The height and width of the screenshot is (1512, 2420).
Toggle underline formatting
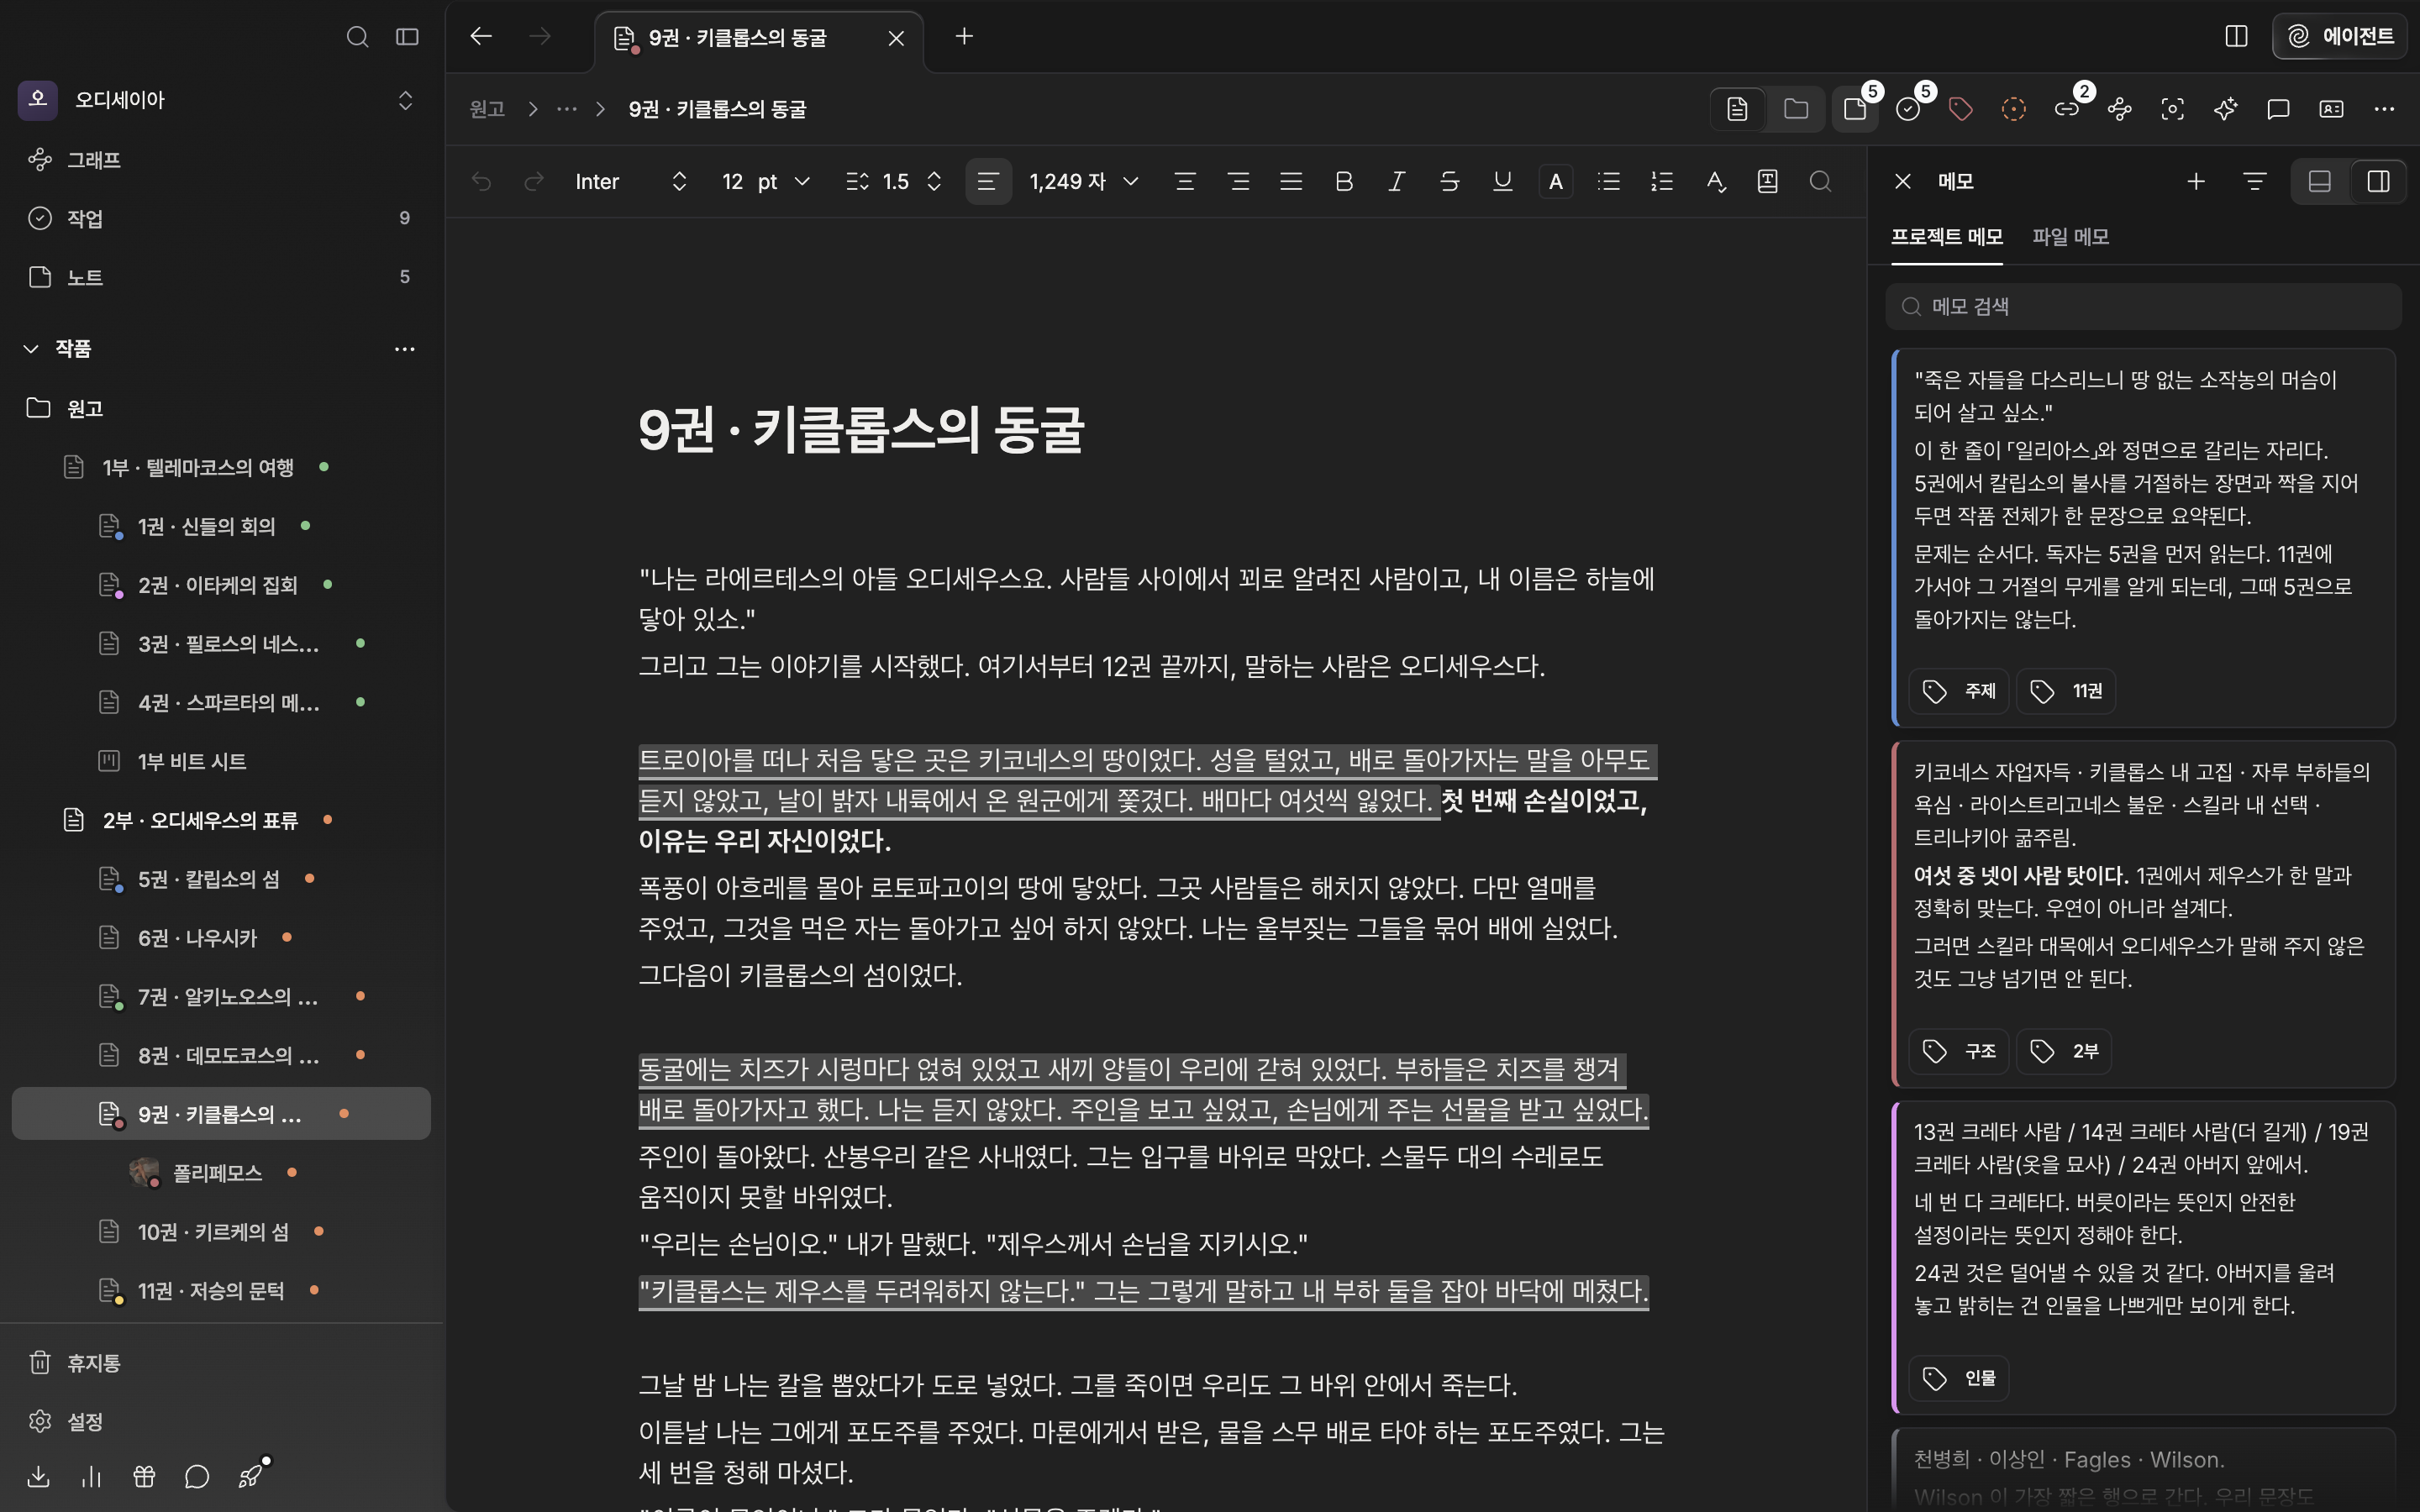(1502, 181)
